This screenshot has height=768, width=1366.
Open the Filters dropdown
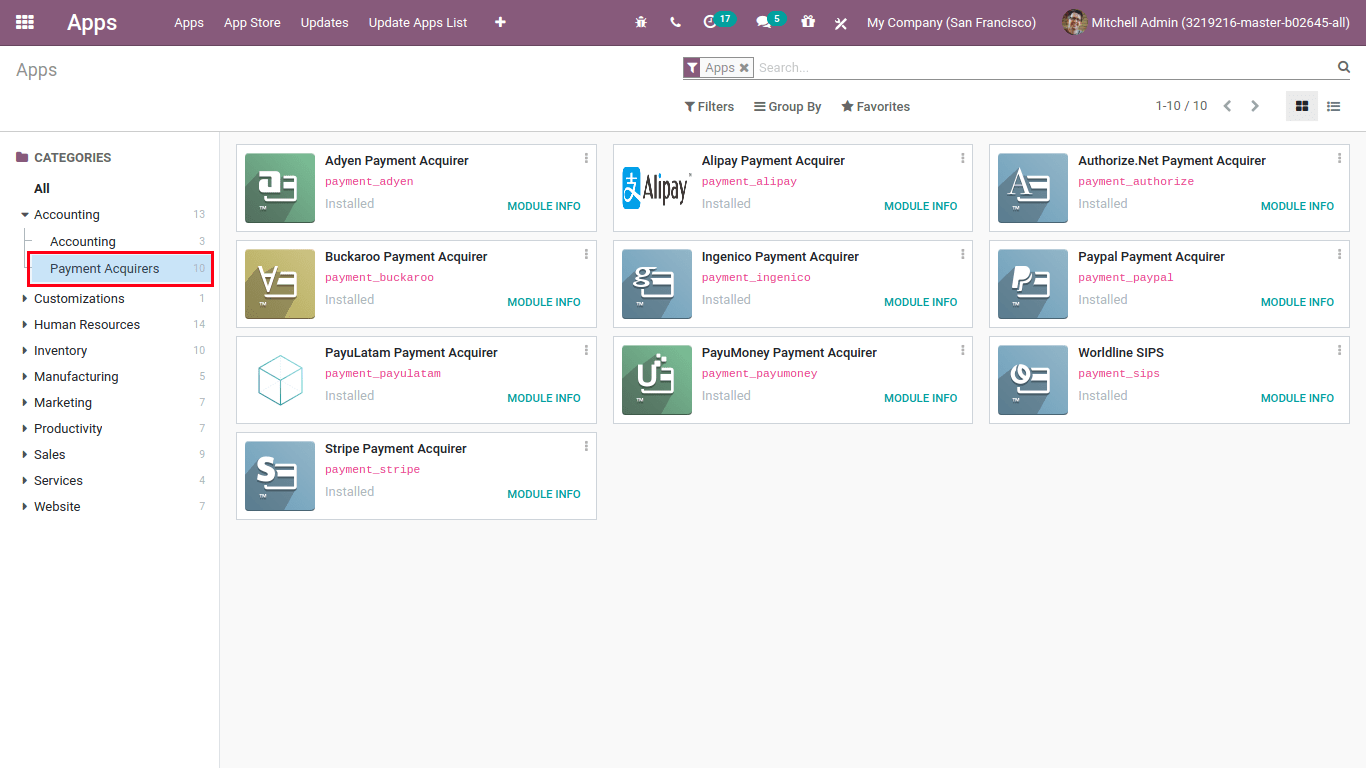tap(709, 106)
